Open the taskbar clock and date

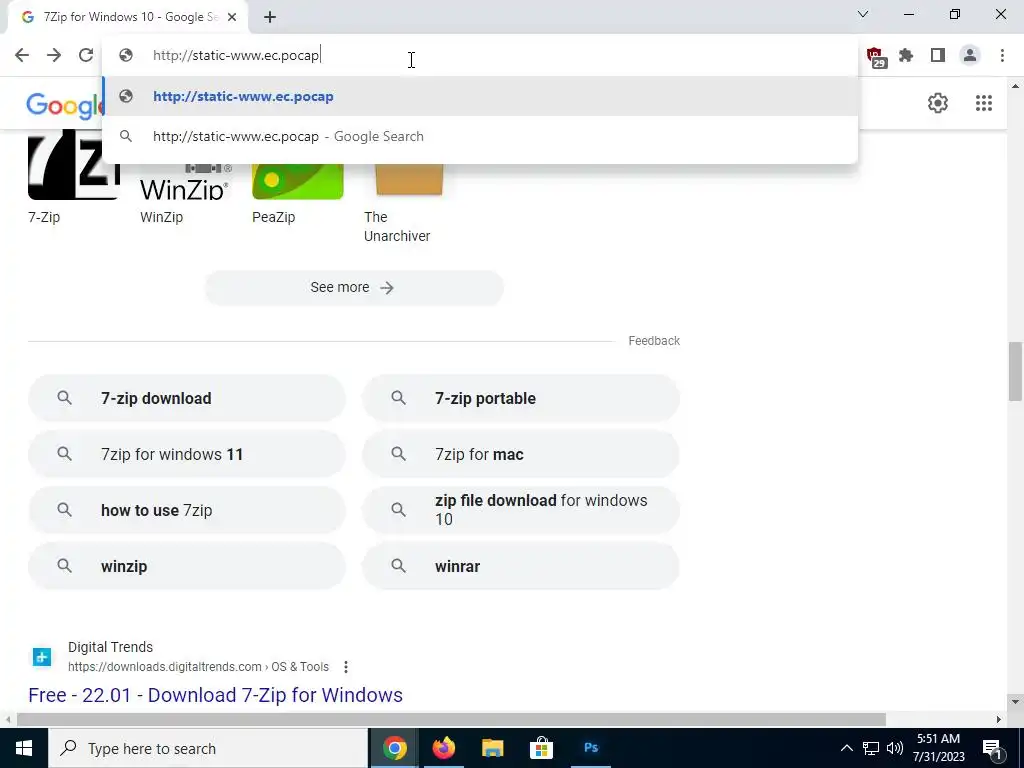click(938, 748)
